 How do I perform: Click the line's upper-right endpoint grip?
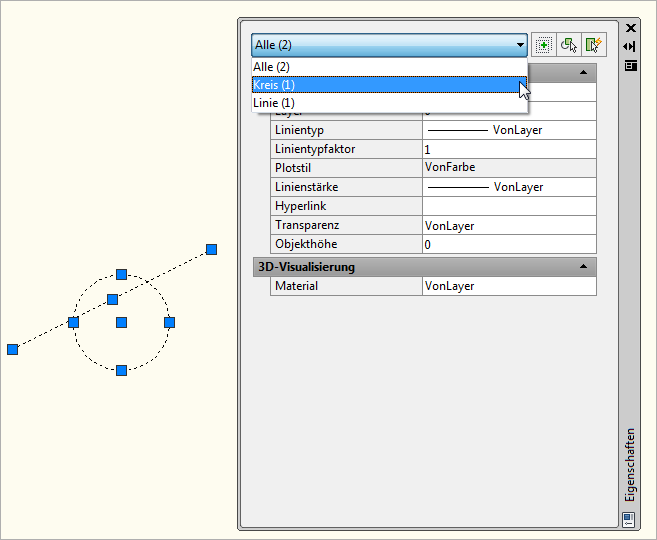[211, 249]
